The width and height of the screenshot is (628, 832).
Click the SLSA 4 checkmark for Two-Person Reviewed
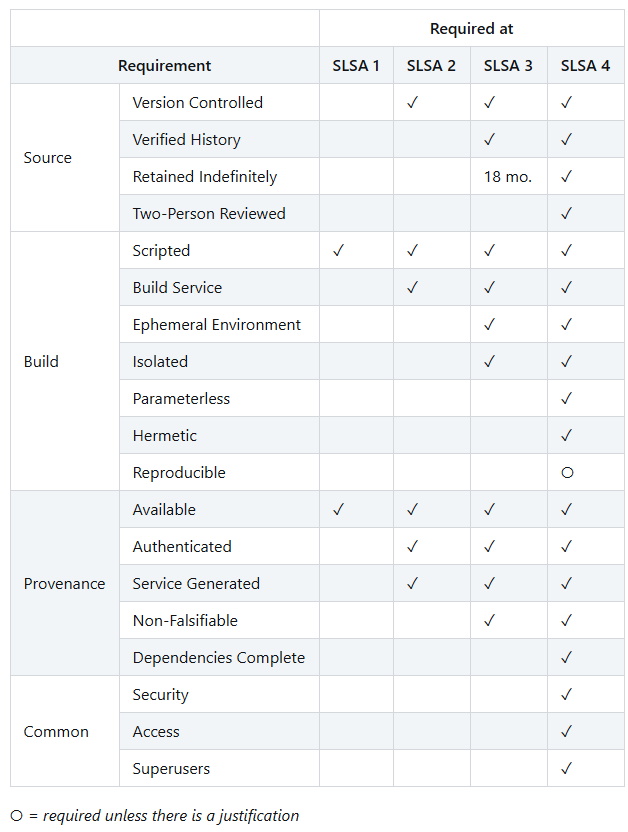tap(567, 214)
